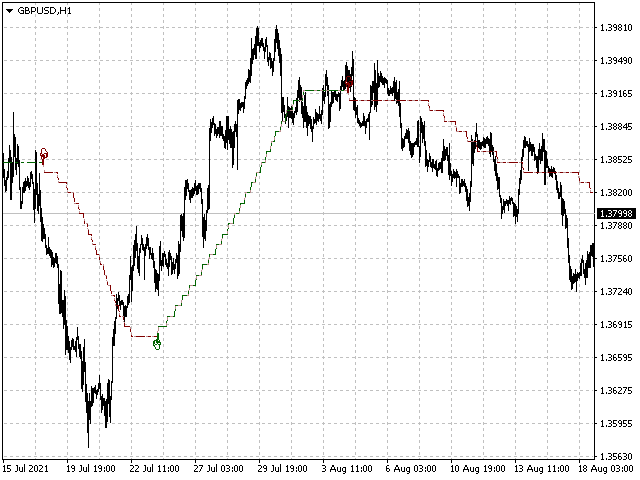Image resolution: width=640 pixels, height=480 pixels.
Task: Click the 1.39810 price scale label
Action: coord(616,27)
